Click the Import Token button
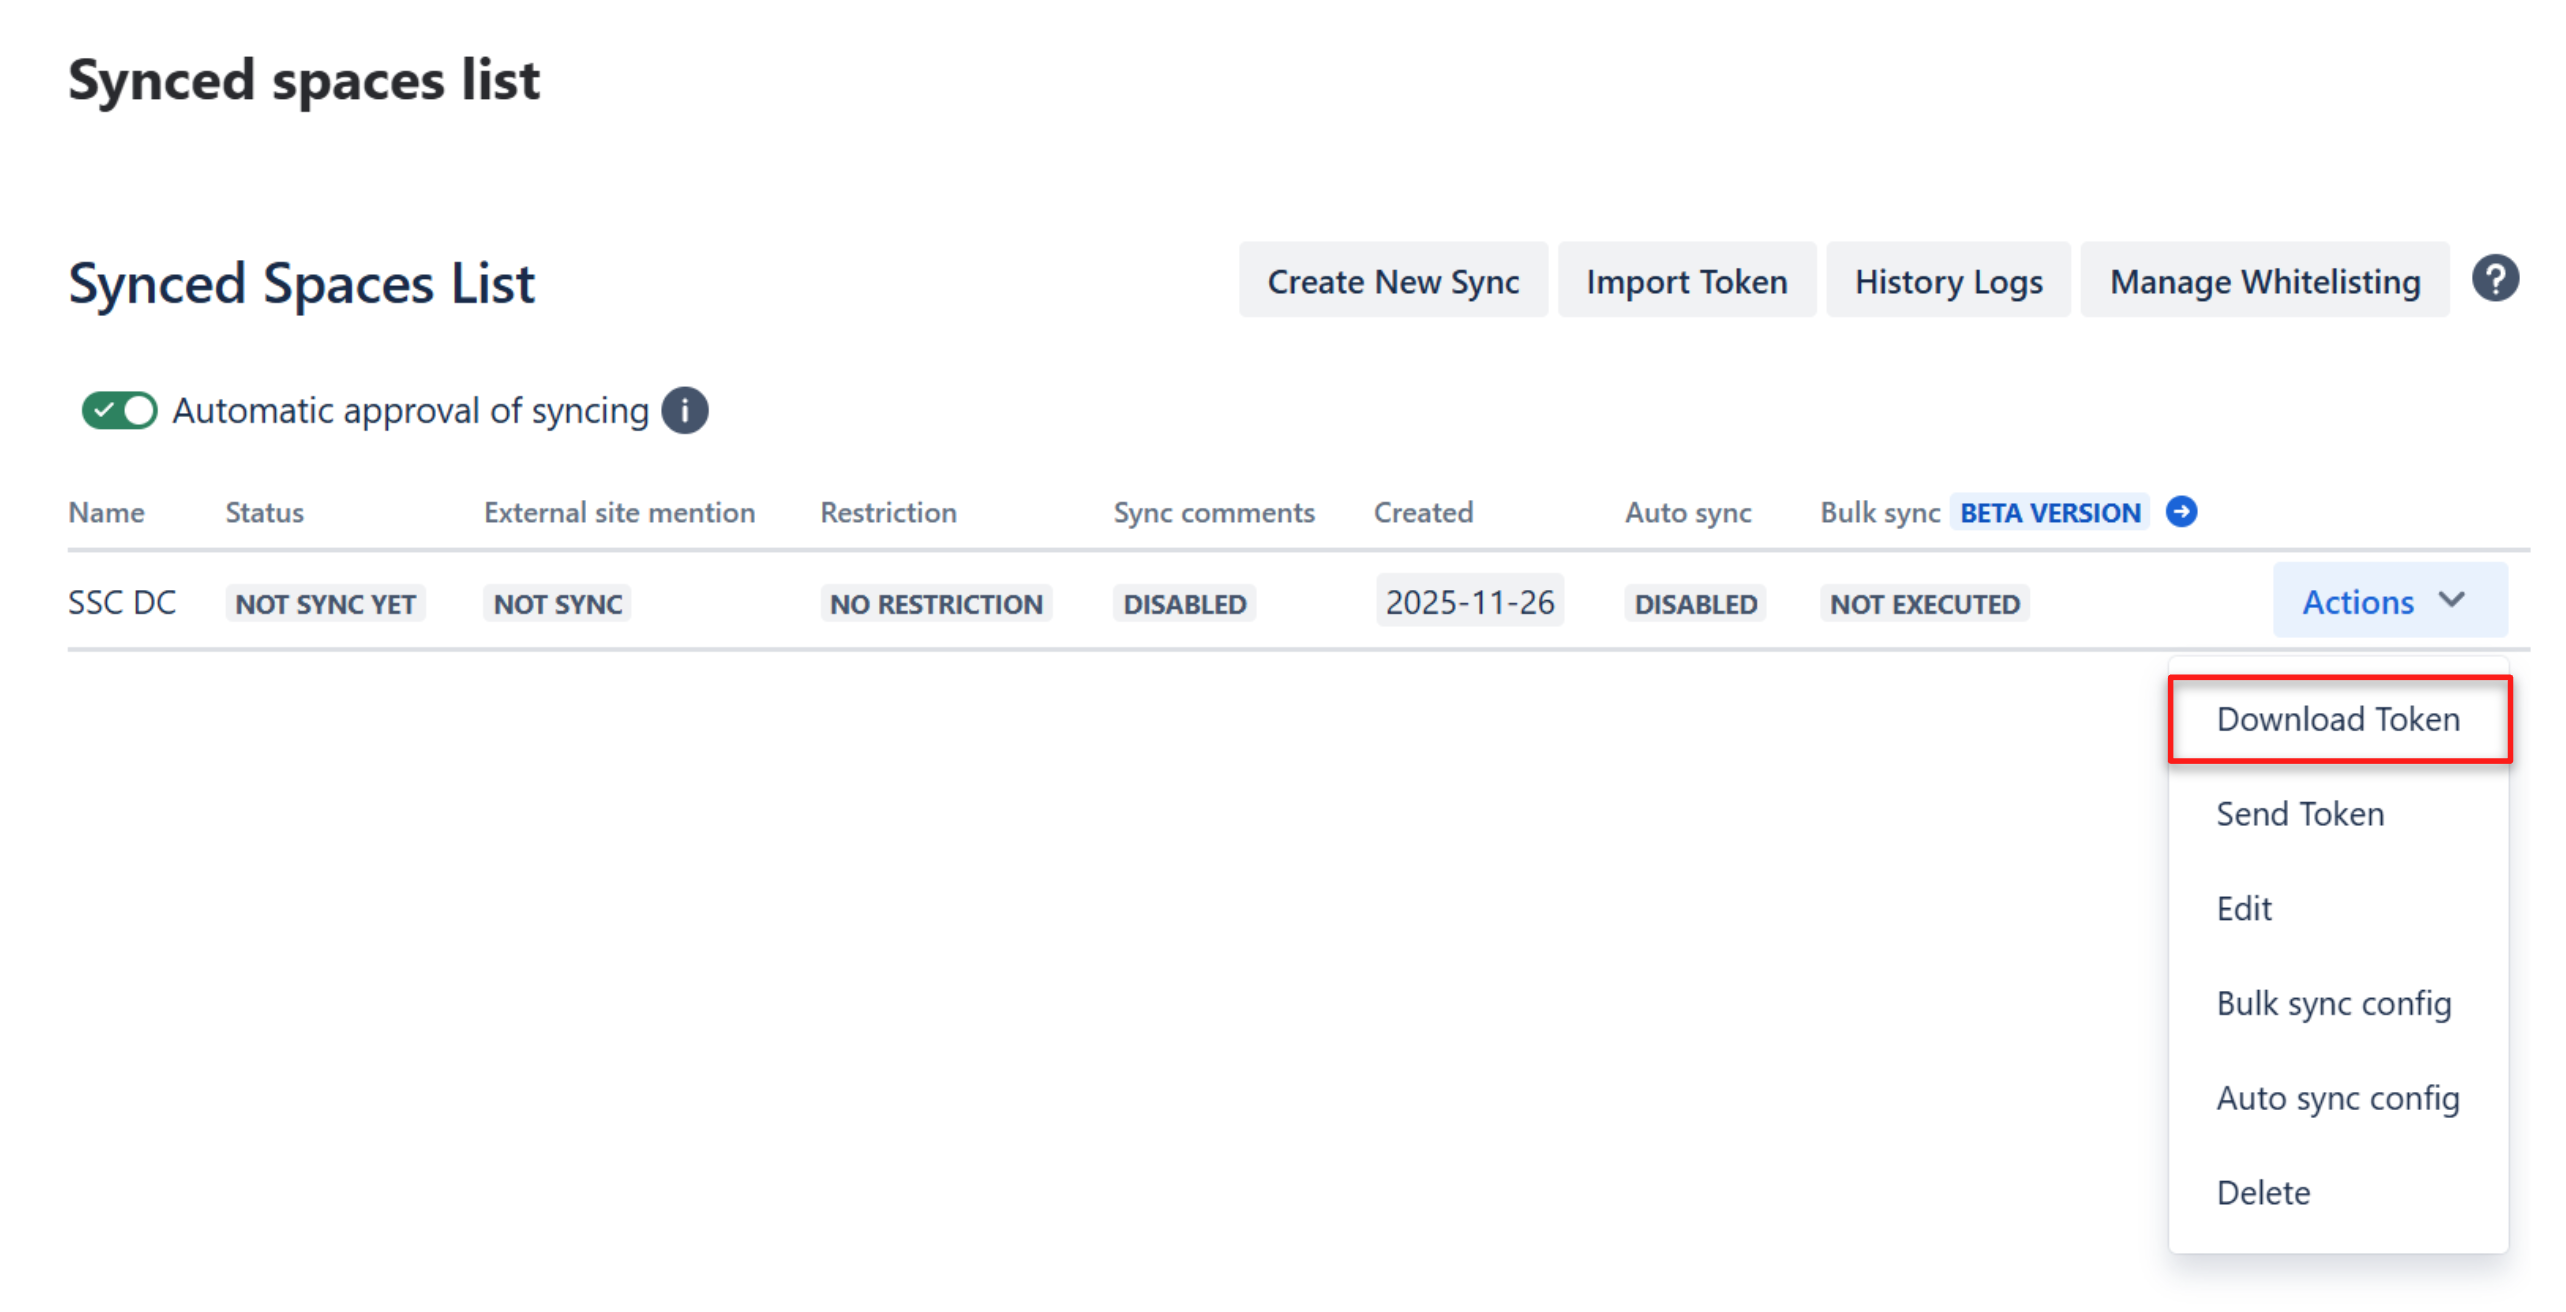2566x1312 pixels. point(1686,281)
